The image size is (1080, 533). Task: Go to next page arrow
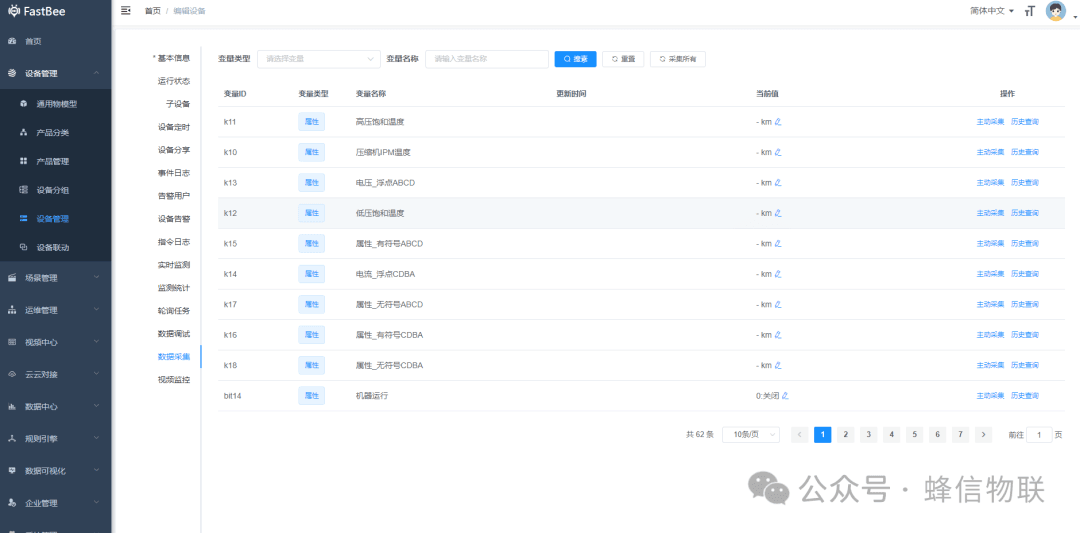(x=984, y=435)
